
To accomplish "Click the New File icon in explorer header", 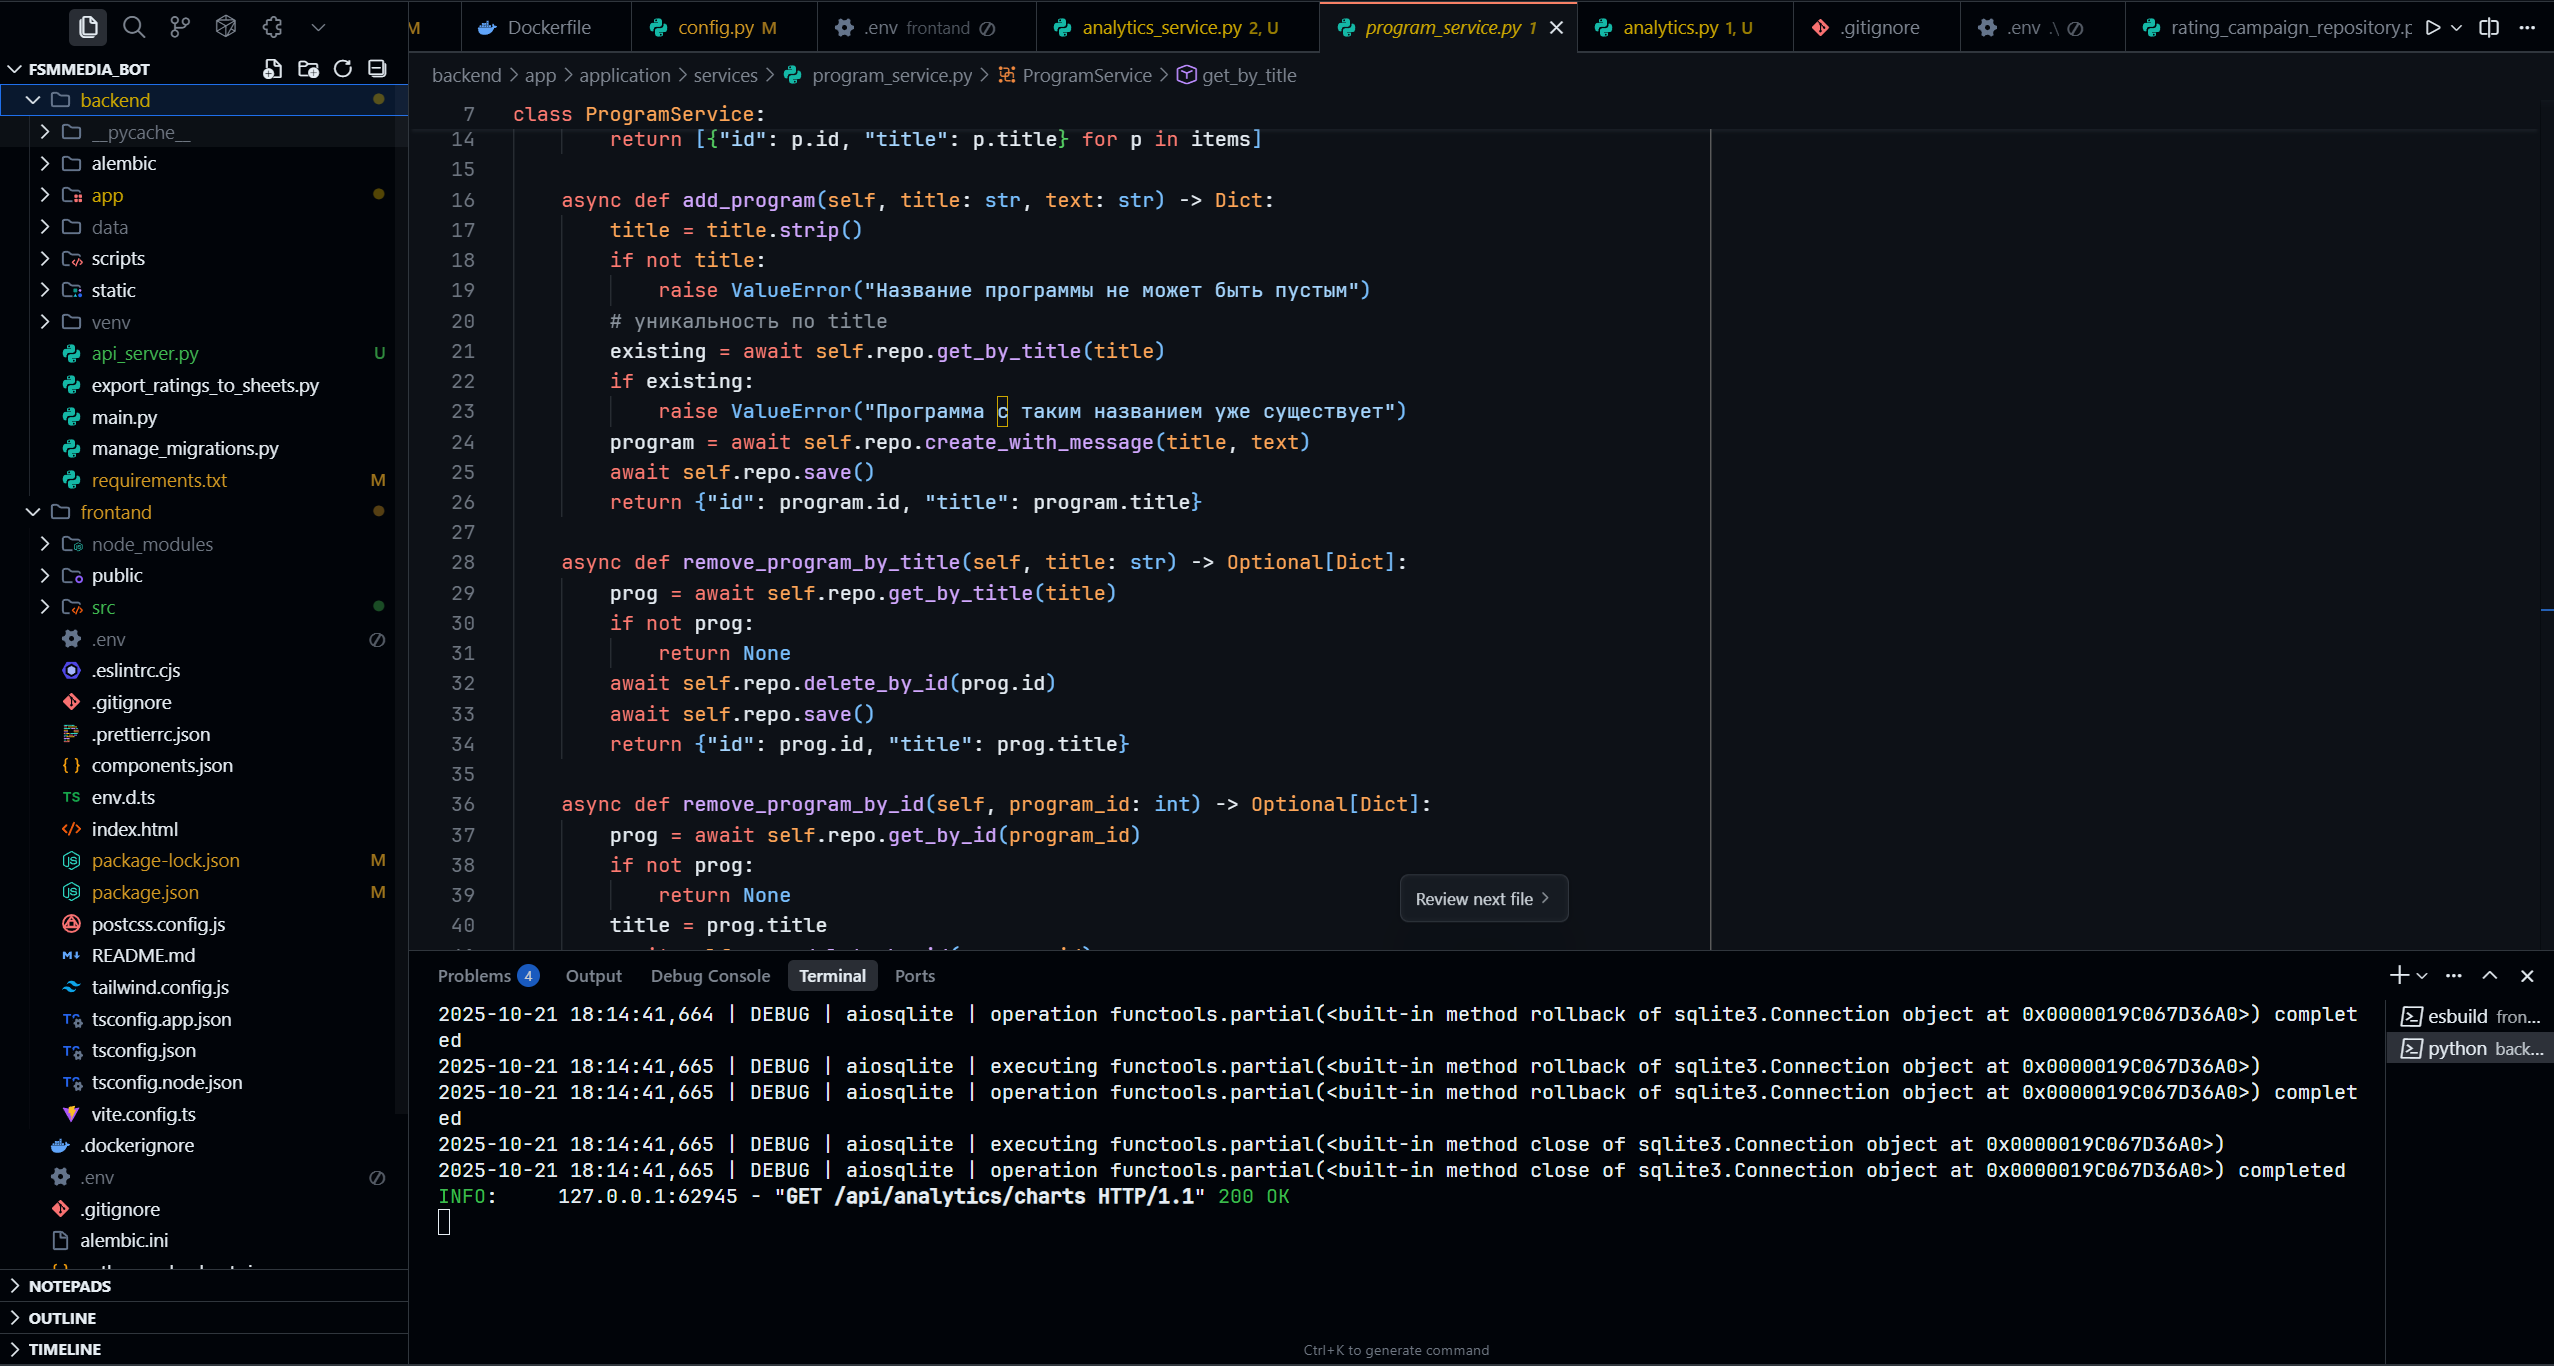I will [x=272, y=69].
